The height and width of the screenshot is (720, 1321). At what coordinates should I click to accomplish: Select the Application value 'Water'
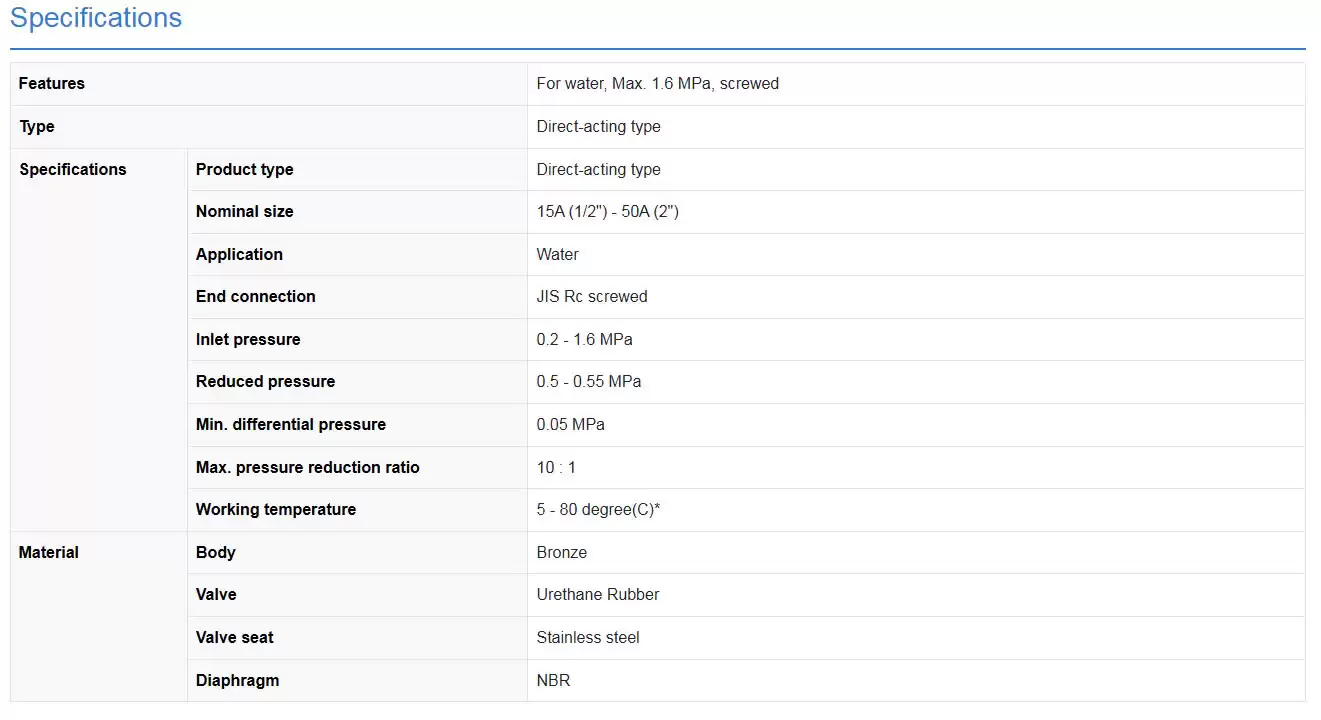point(558,255)
